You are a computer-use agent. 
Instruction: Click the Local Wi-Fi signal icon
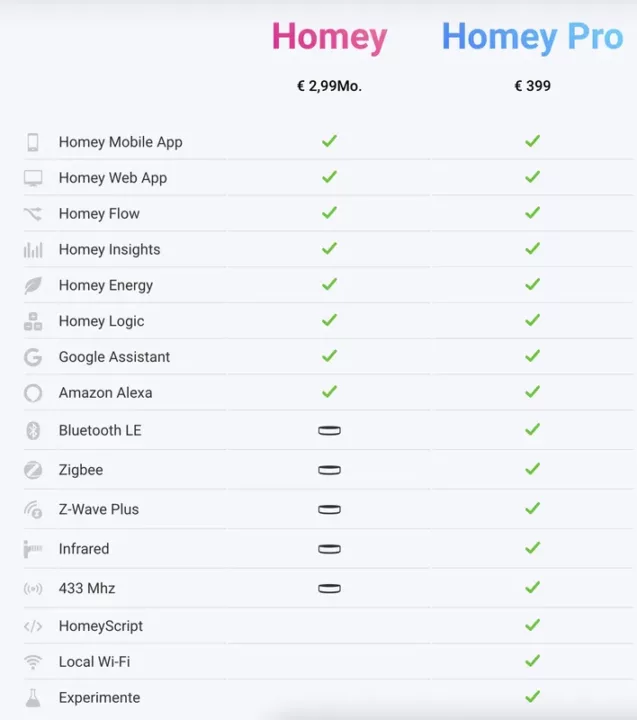(33, 662)
